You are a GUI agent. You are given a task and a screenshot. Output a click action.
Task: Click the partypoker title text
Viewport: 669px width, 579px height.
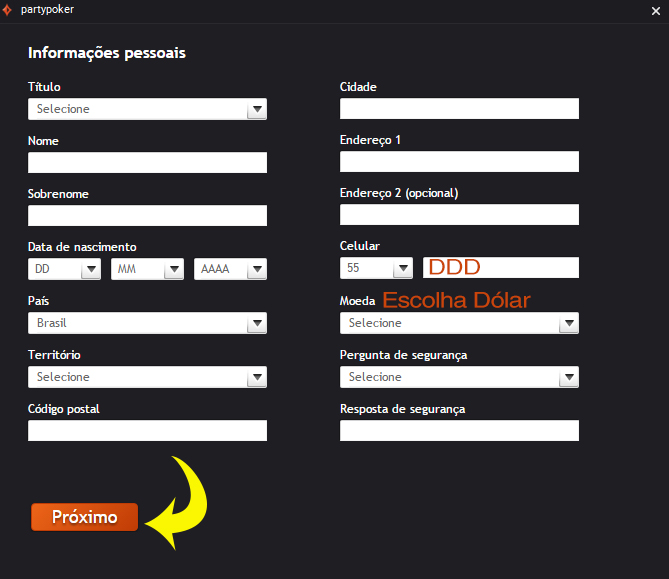coord(47,9)
